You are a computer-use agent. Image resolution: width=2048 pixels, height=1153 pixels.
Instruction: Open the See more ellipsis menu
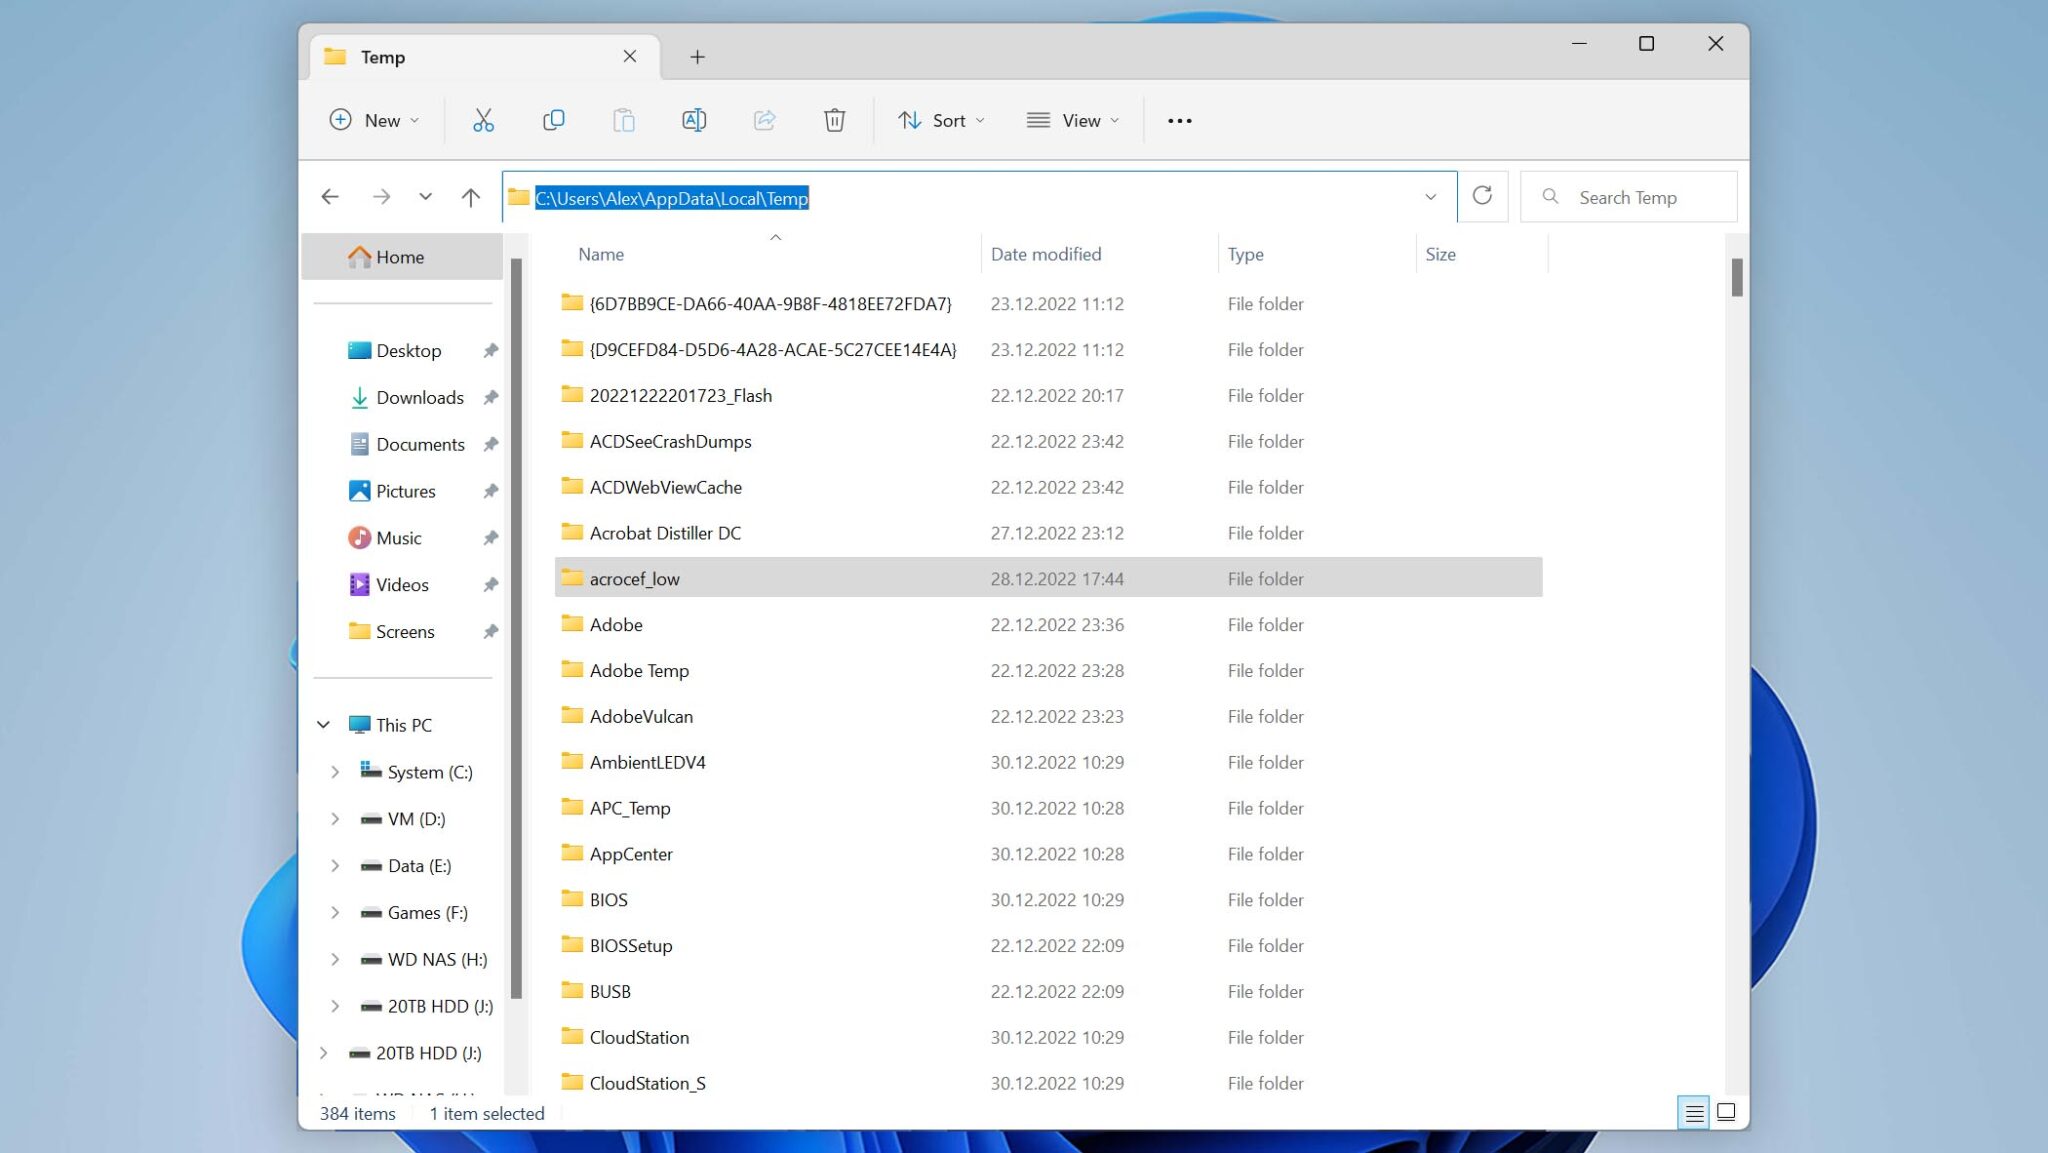1179,120
